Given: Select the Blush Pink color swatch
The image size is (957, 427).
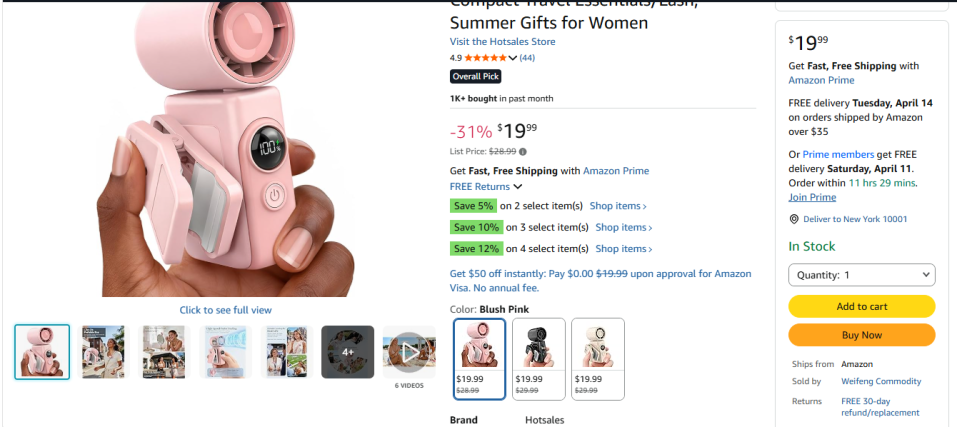Looking at the screenshot, I should (480, 358).
